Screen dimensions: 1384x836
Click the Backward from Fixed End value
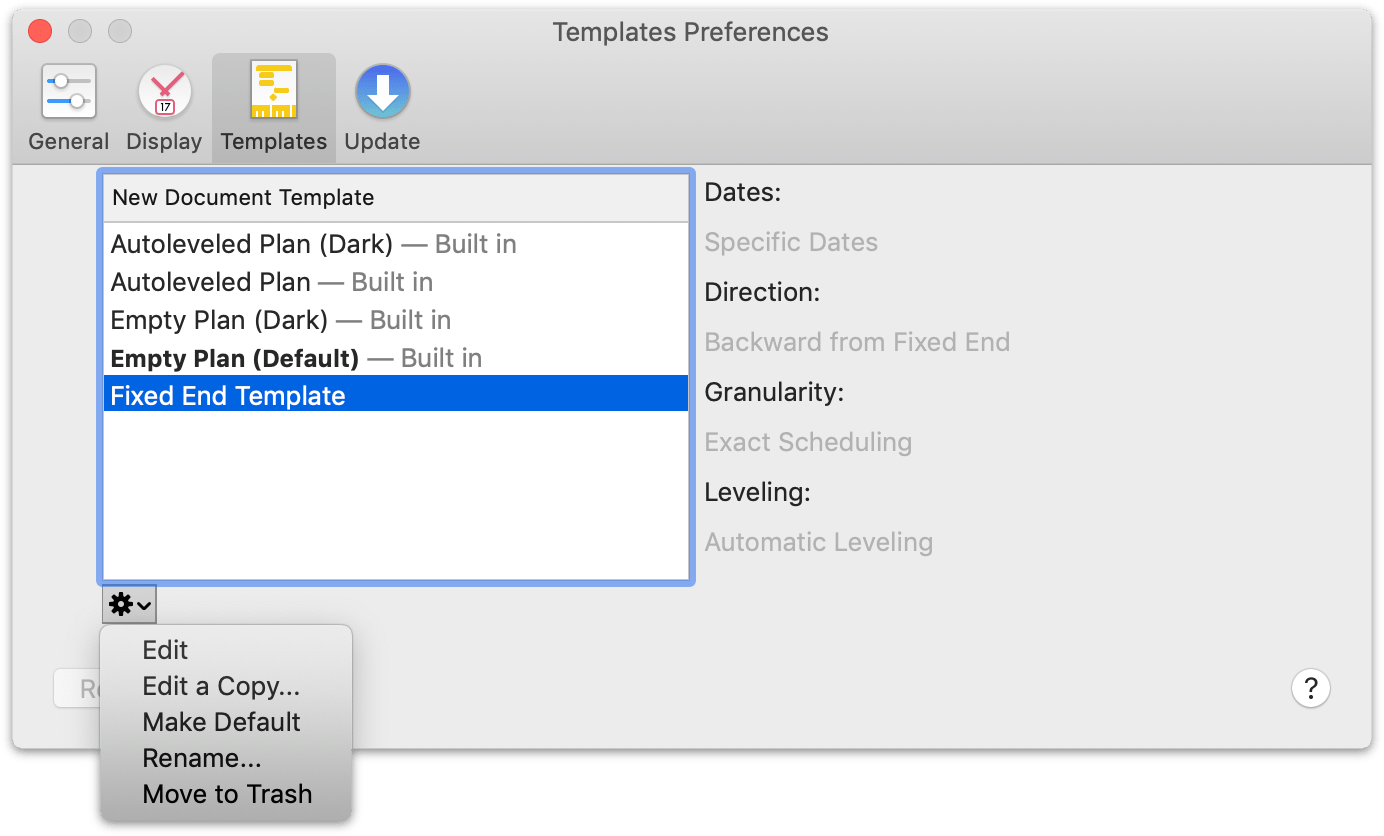tap(857, 342)
